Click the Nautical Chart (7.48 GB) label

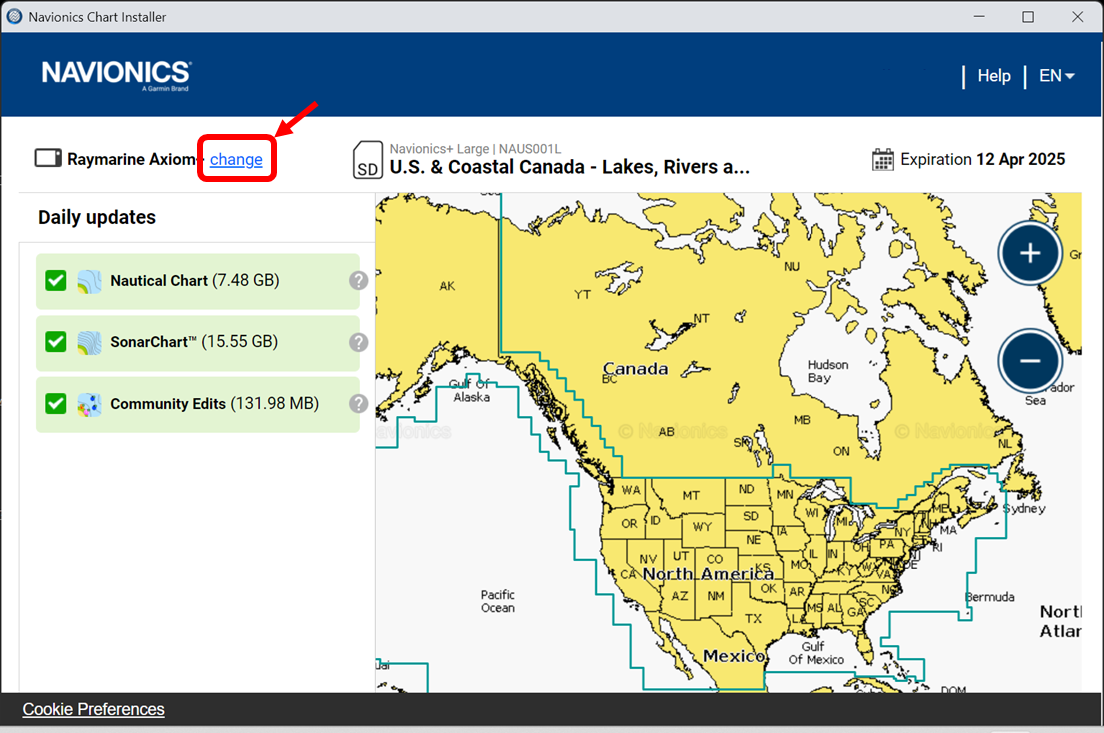[x=194, y=280]
